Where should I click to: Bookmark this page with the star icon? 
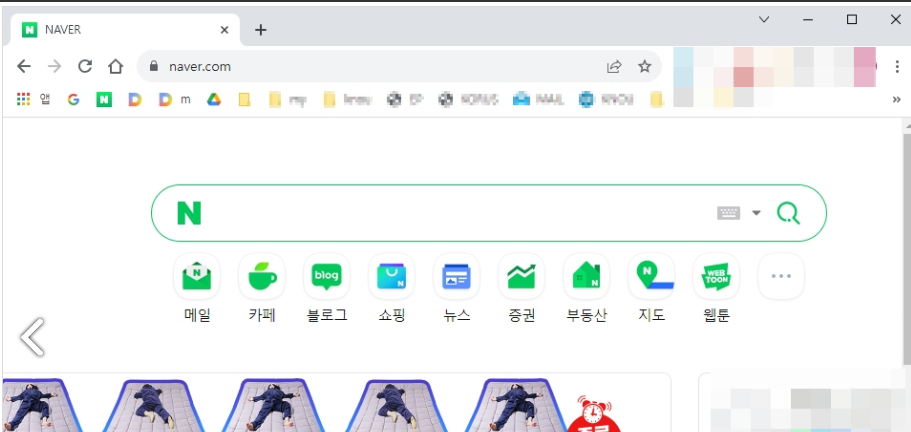(644, 66)
